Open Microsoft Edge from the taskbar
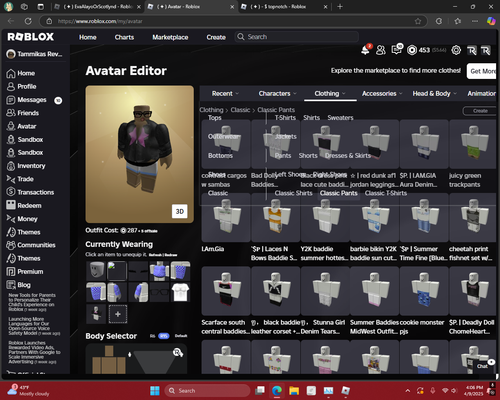The width and height of the screenshot is (500, 400). [277, 390]
